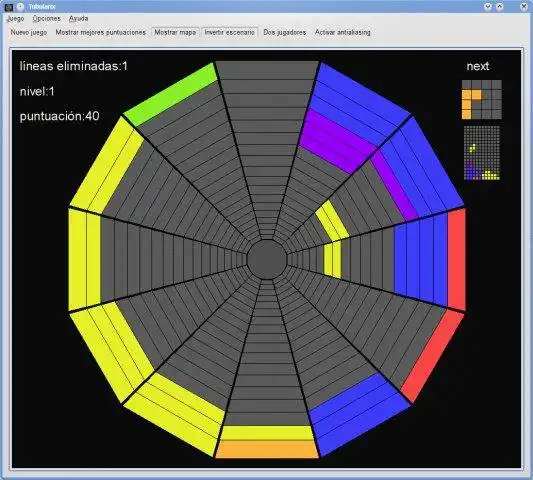Start a game with Nuevo juego

(x=29, y=32)
